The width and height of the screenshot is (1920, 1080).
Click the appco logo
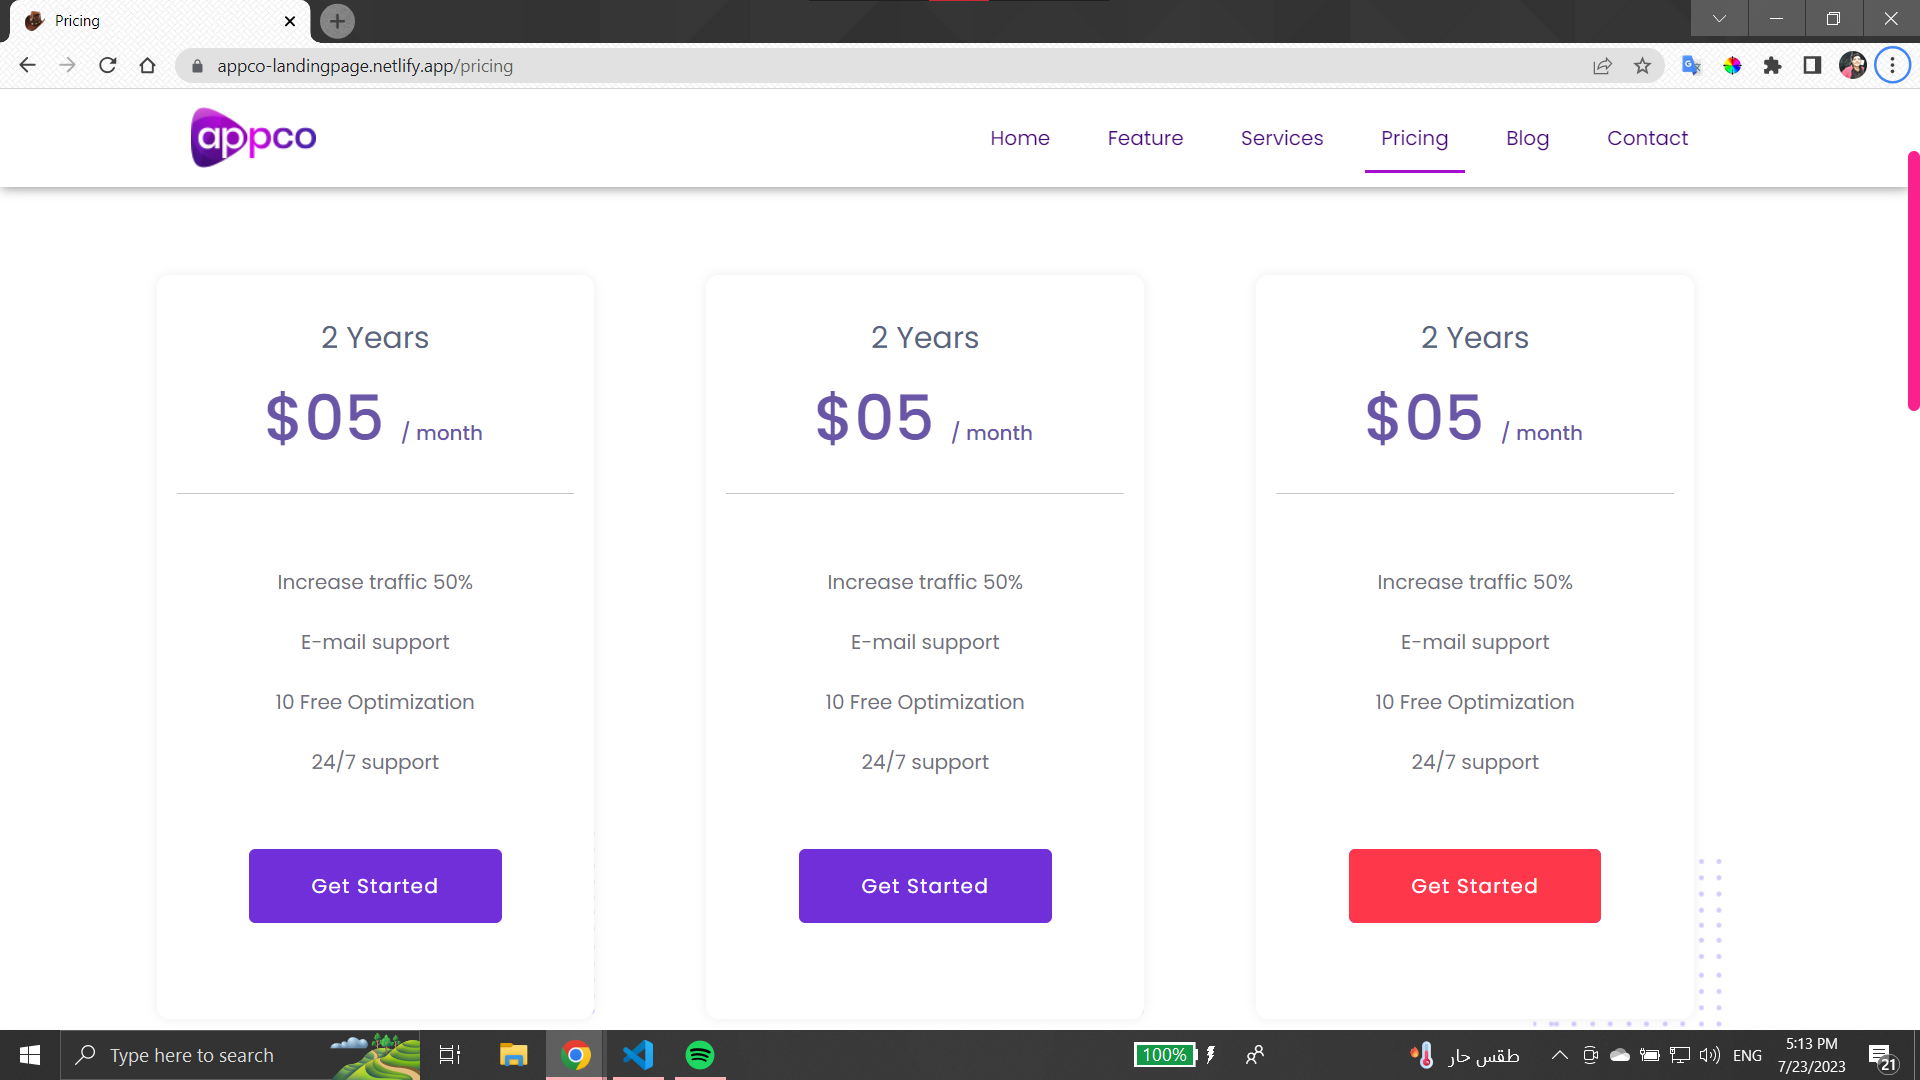click(254, 137)
